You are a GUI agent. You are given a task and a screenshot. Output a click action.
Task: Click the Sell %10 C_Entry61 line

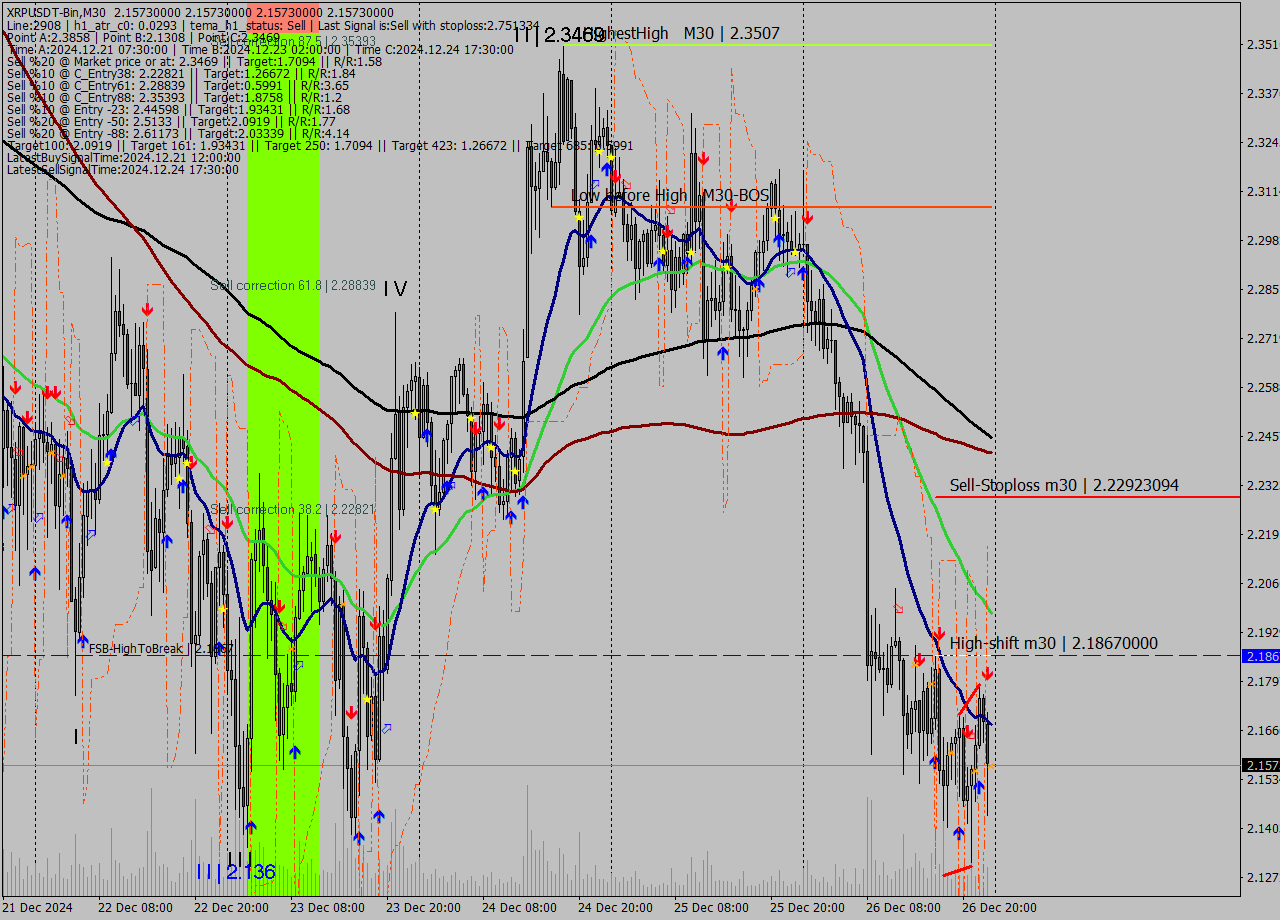[x=178, y=85]
